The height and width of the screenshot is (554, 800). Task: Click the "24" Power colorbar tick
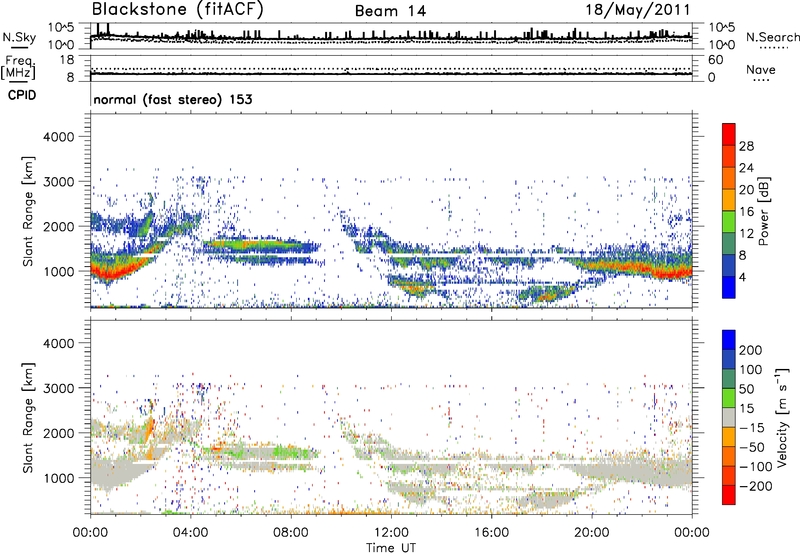click(746, 168)
